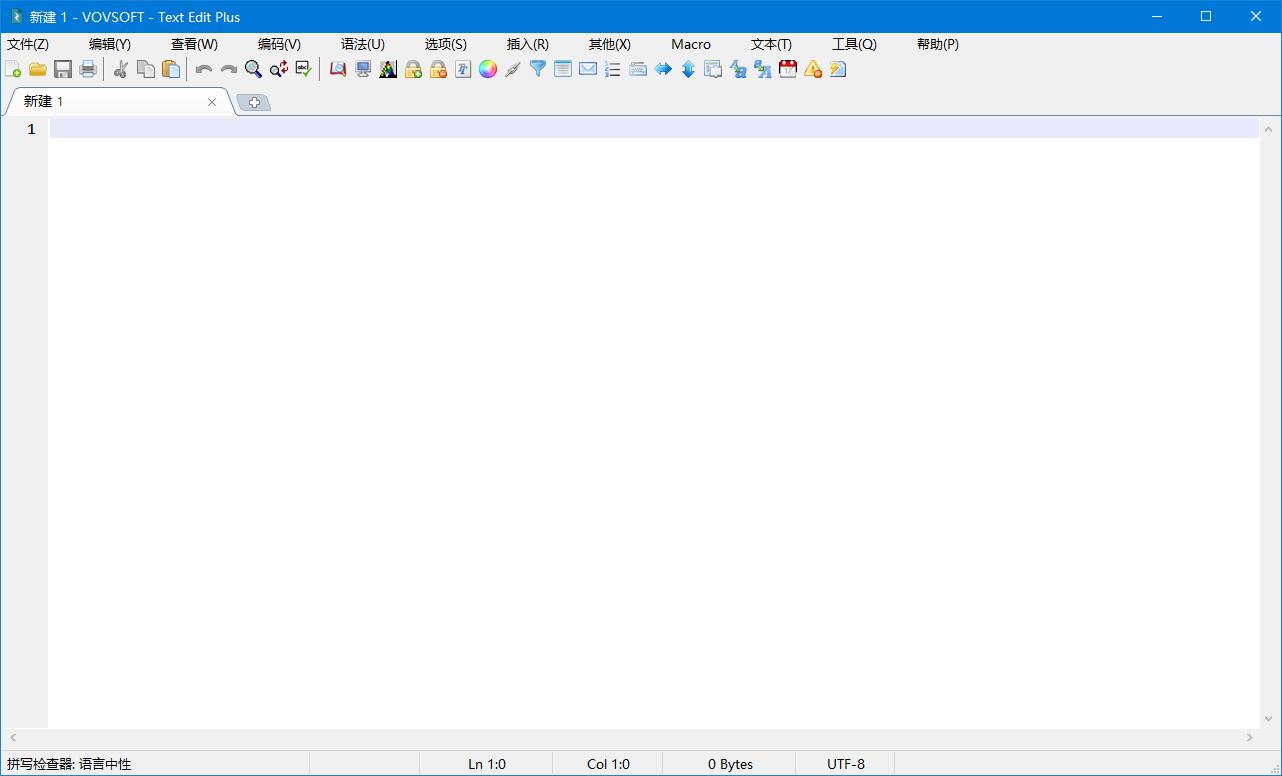1282x776 pixels.
Task: Cut selection with the scissors icon
Action: coord(121,69)
